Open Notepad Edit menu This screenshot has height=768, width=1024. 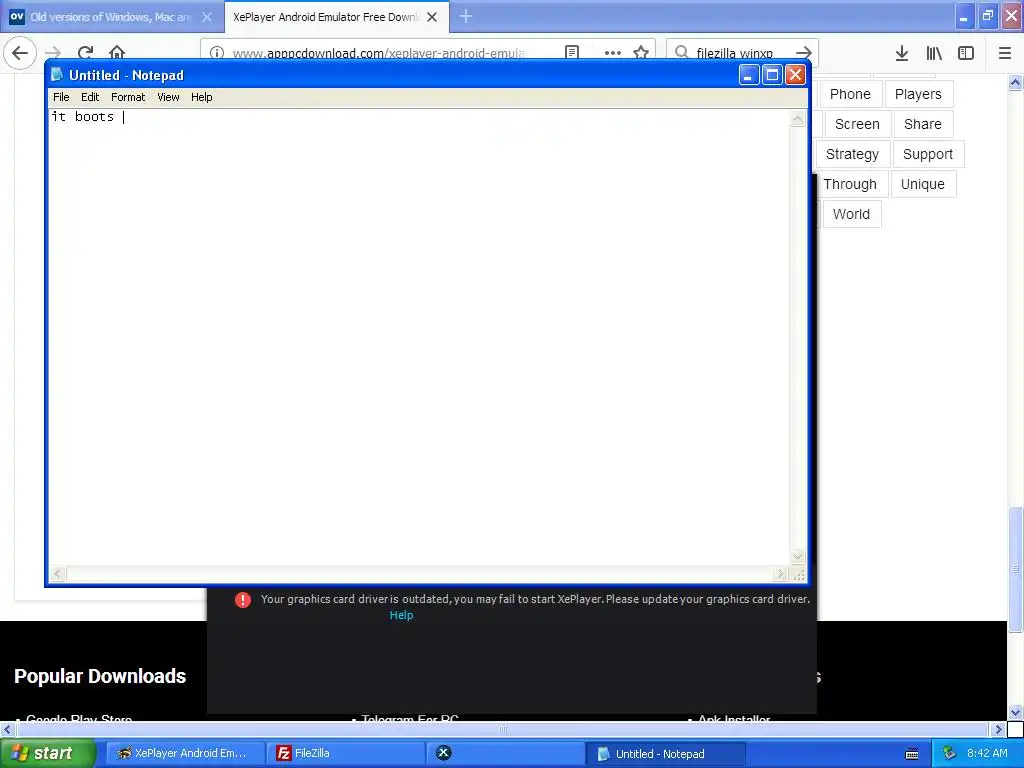point(90,97)
